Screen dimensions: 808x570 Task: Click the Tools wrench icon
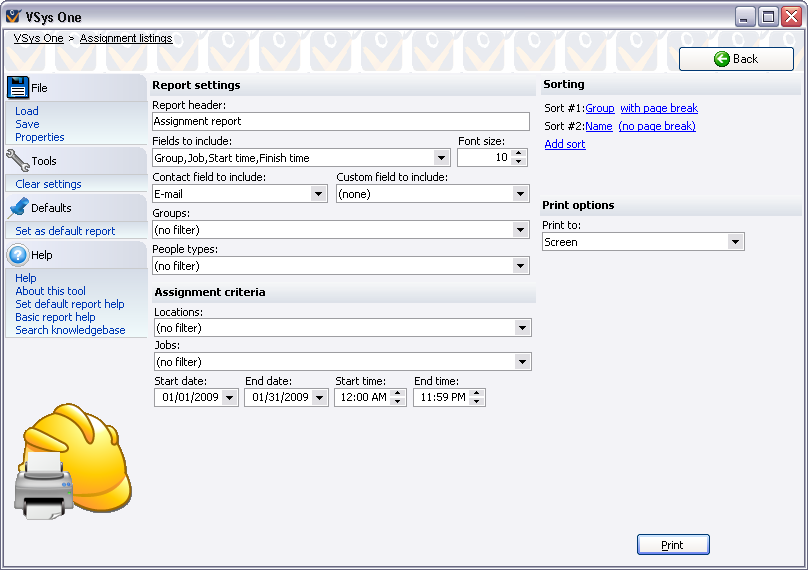(18, 160)
